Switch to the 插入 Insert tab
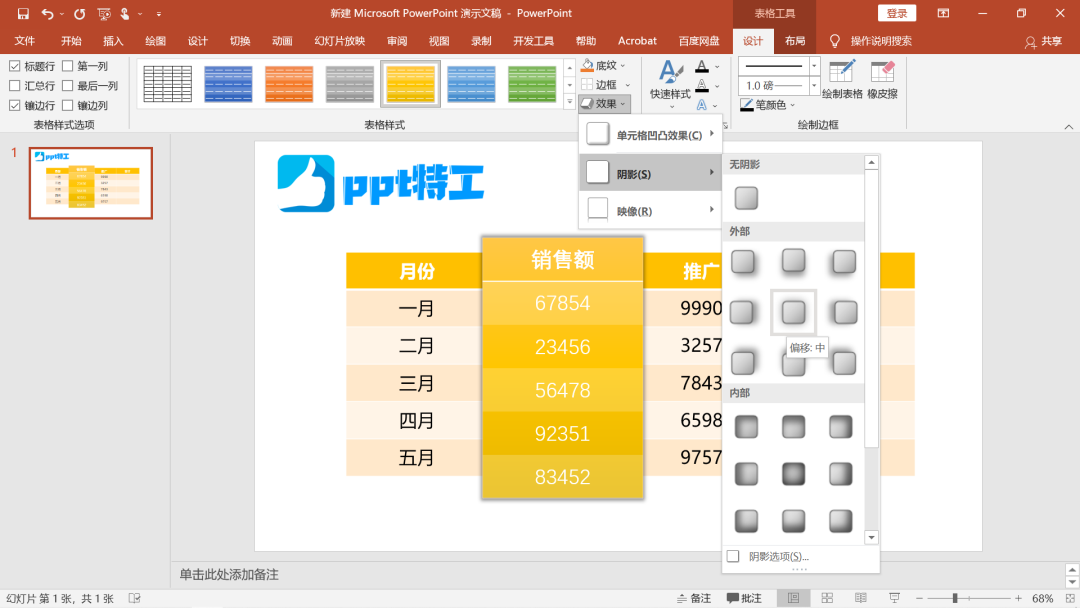Image resolution: width=1080 pixels, height=608 pixels. [x=113, y=41]
